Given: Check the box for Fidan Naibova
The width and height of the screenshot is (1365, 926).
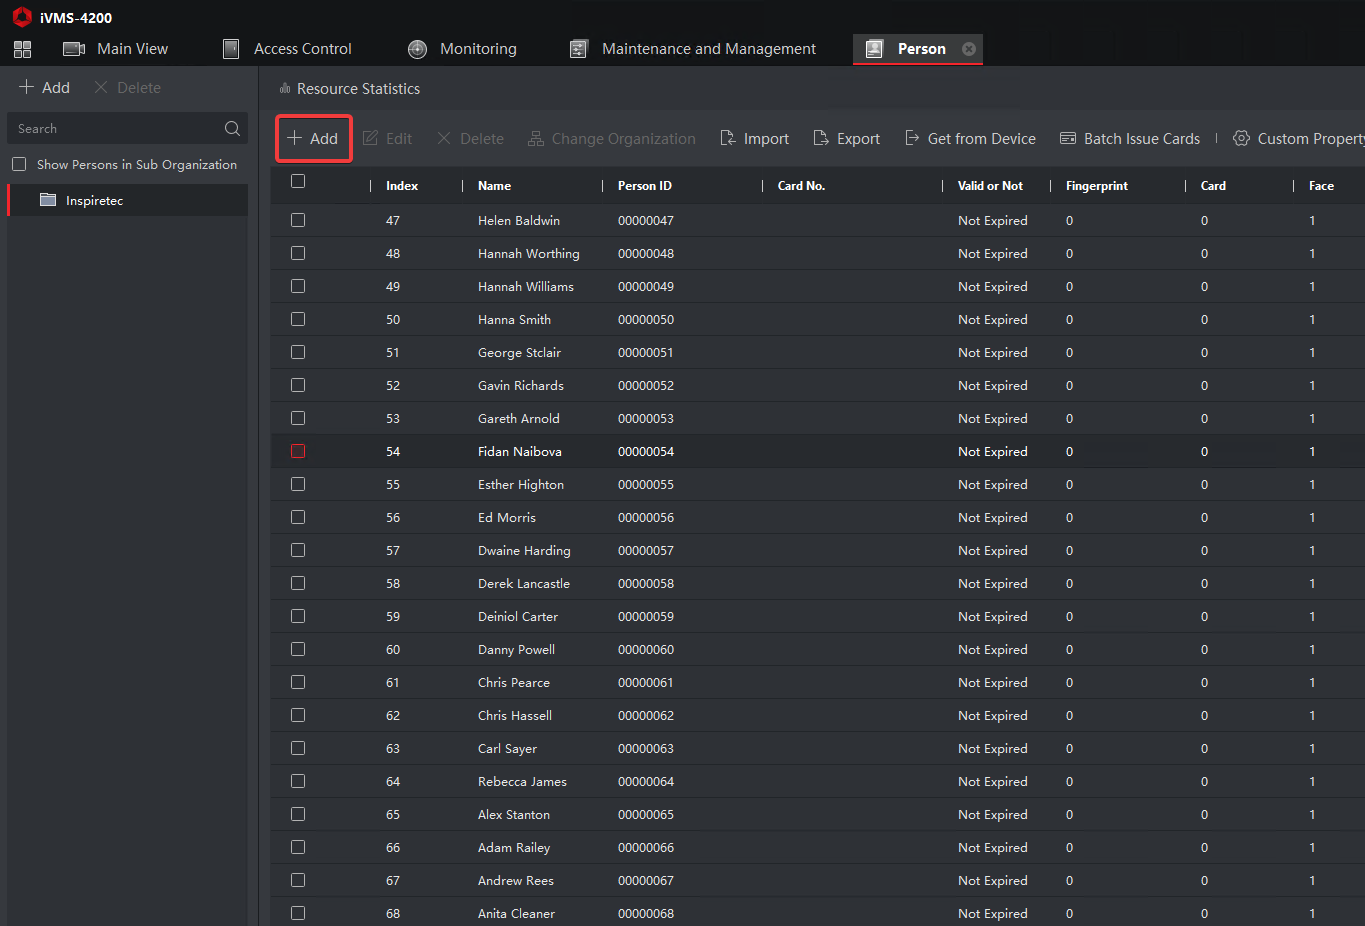Looking at the screenshot, I should pyautogui.click(x=298, y=451).
